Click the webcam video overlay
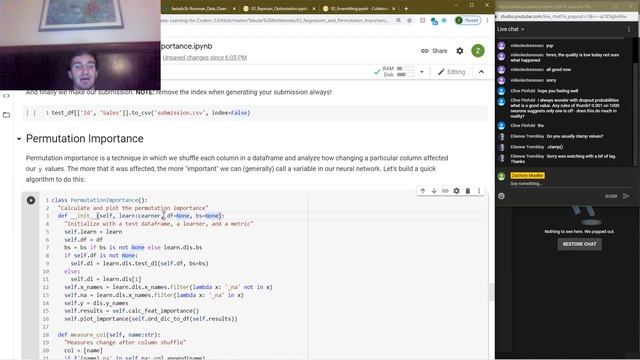The image size is (640, 360). pos(80,45)
